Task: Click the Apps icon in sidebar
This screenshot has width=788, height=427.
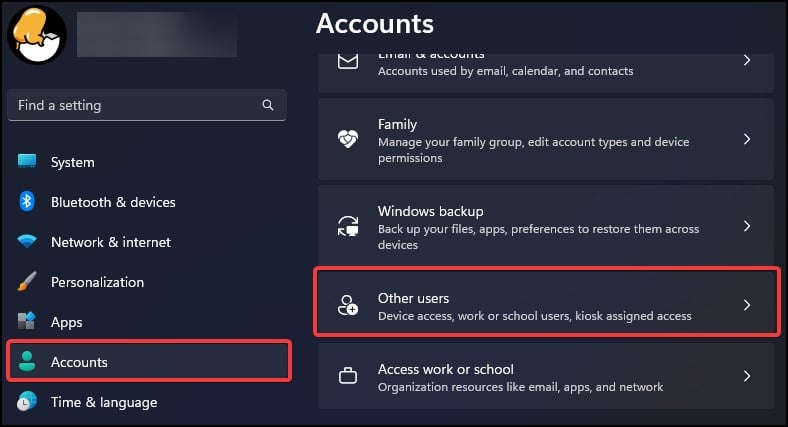Action: (x=27, y=322)
